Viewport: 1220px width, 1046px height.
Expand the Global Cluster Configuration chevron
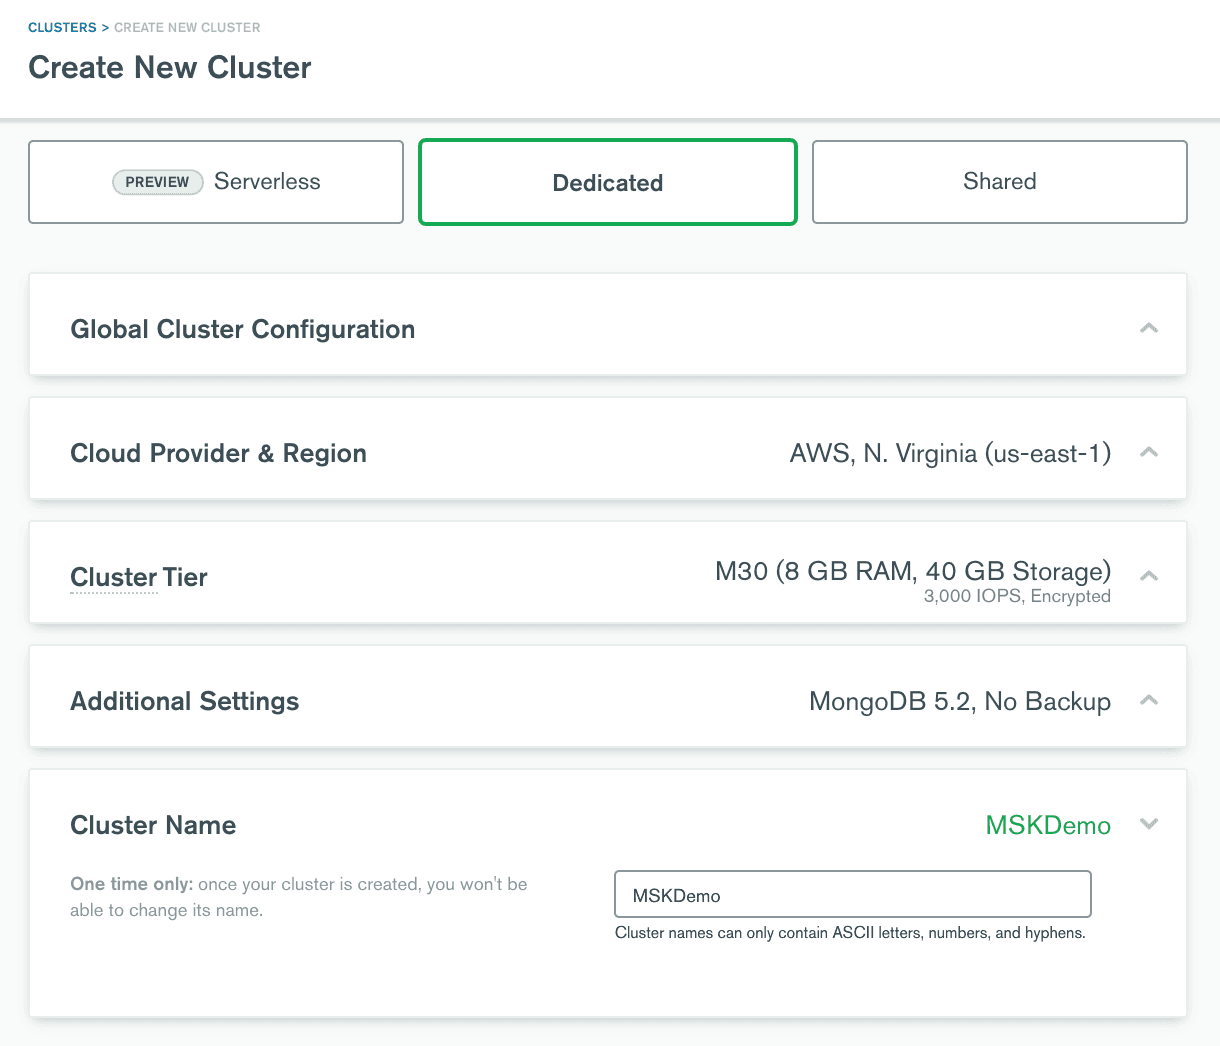[x=1149, y=328]
